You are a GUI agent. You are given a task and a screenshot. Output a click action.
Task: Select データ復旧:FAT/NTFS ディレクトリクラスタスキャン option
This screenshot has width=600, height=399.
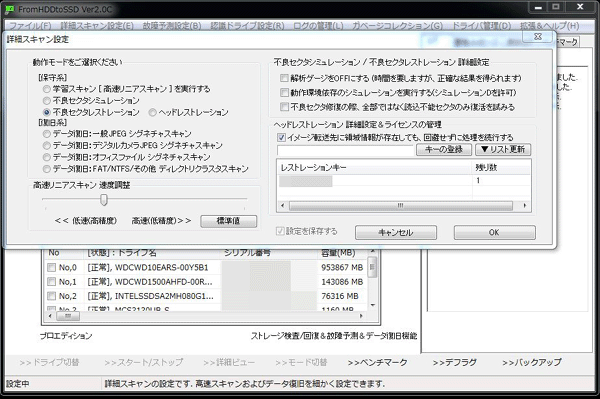(47, 169)
